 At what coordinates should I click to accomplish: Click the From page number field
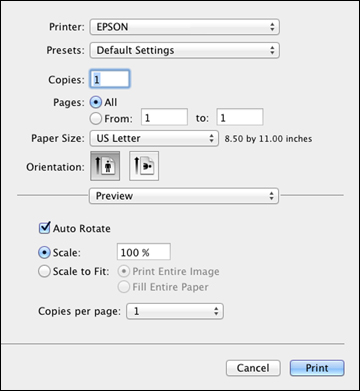point(165,117)
